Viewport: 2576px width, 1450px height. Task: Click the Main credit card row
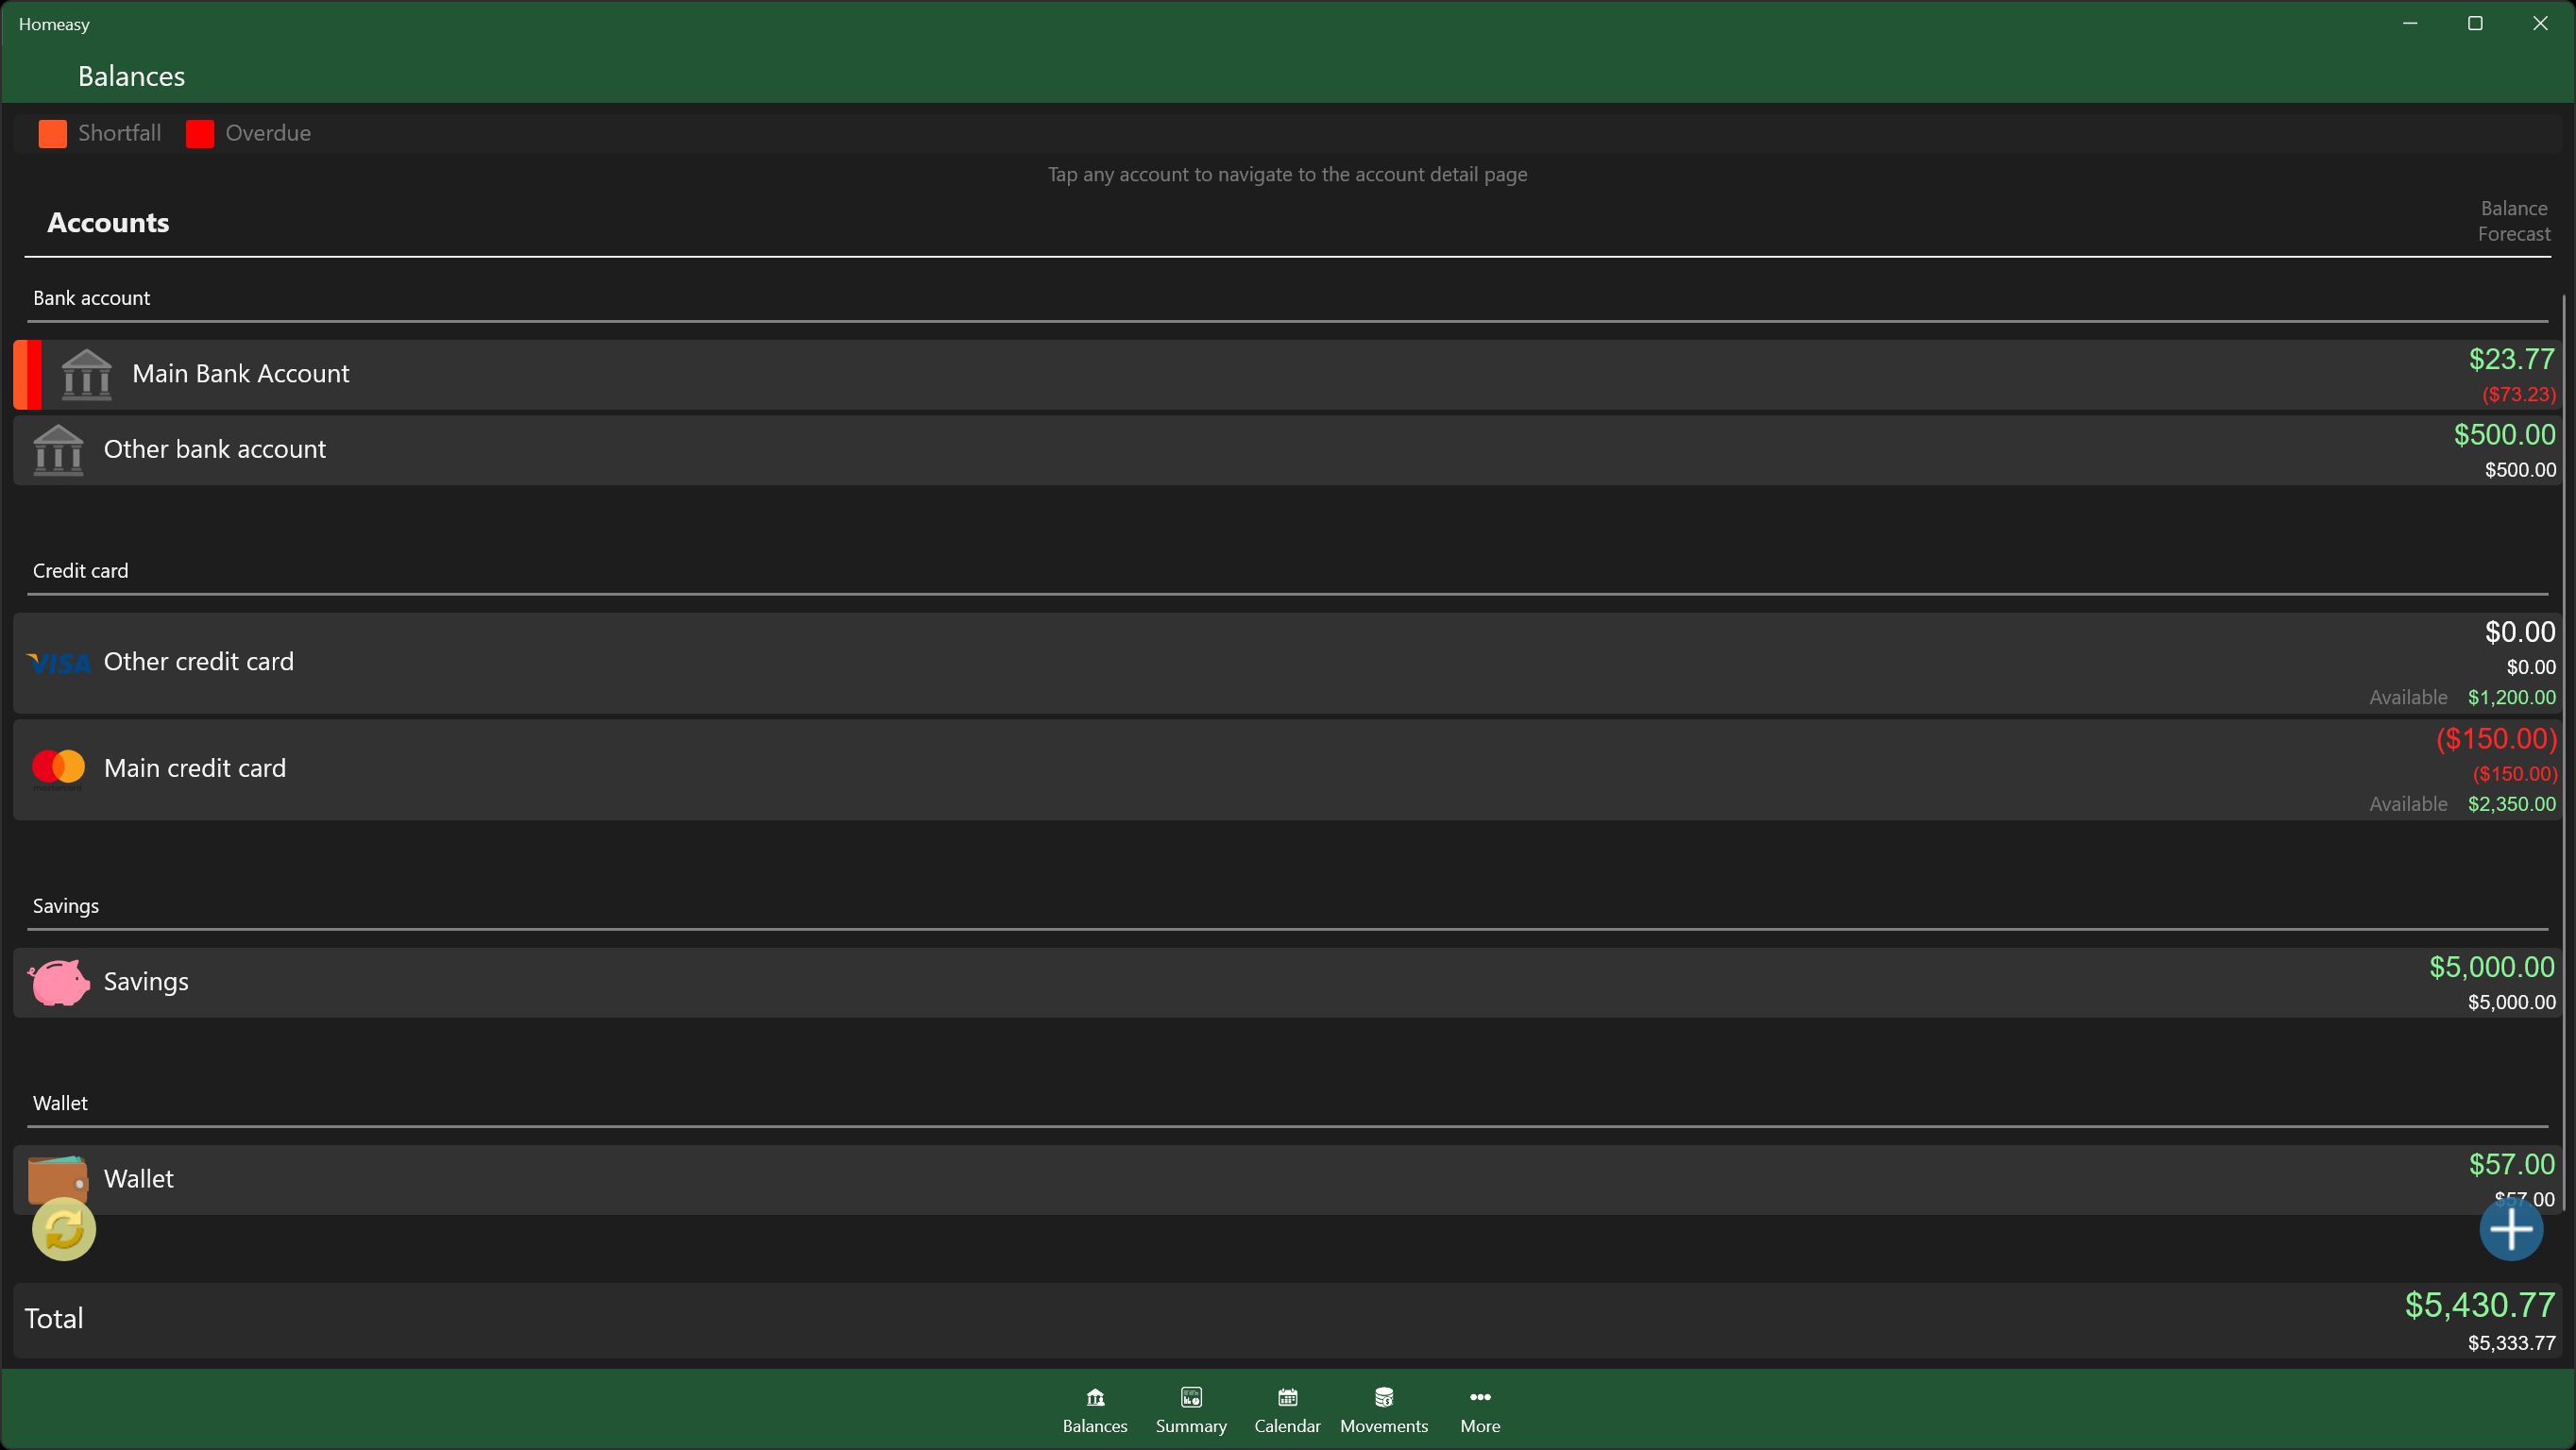[1286, 767]
